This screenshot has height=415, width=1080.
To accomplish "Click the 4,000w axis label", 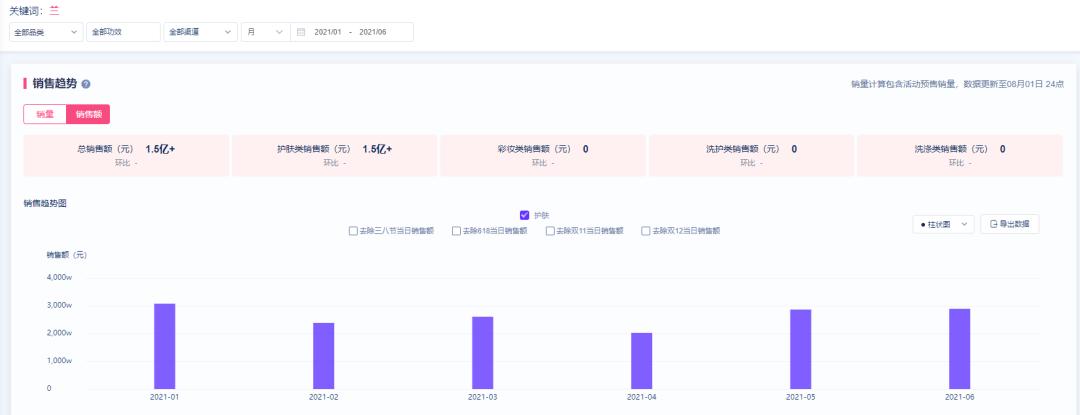I will pos(59,277).
